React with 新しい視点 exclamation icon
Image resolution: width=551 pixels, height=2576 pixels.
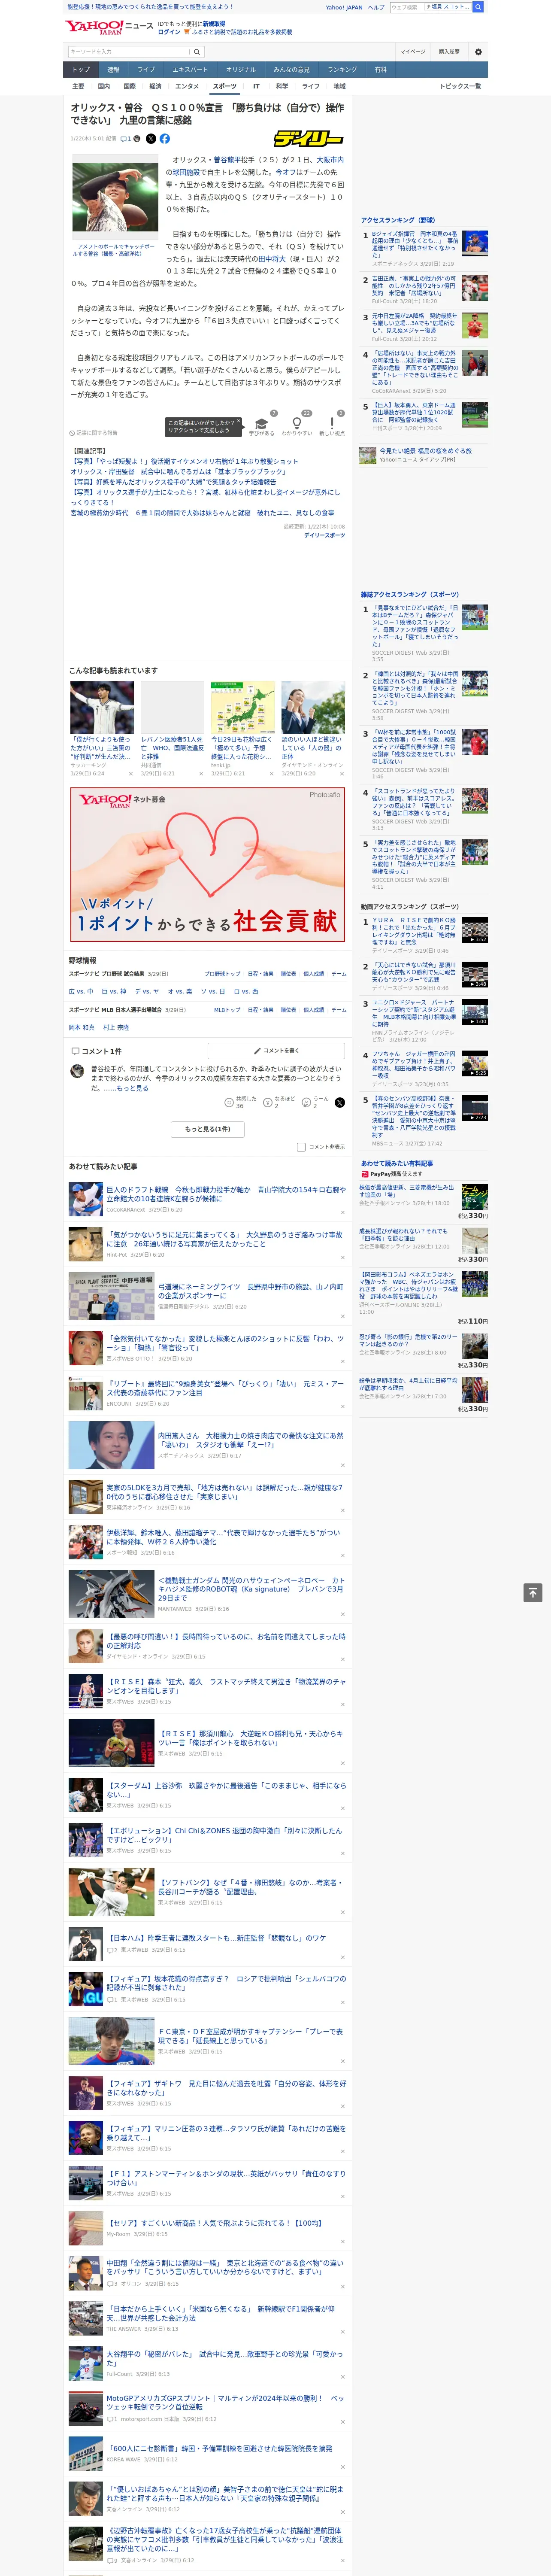point(332,424)
